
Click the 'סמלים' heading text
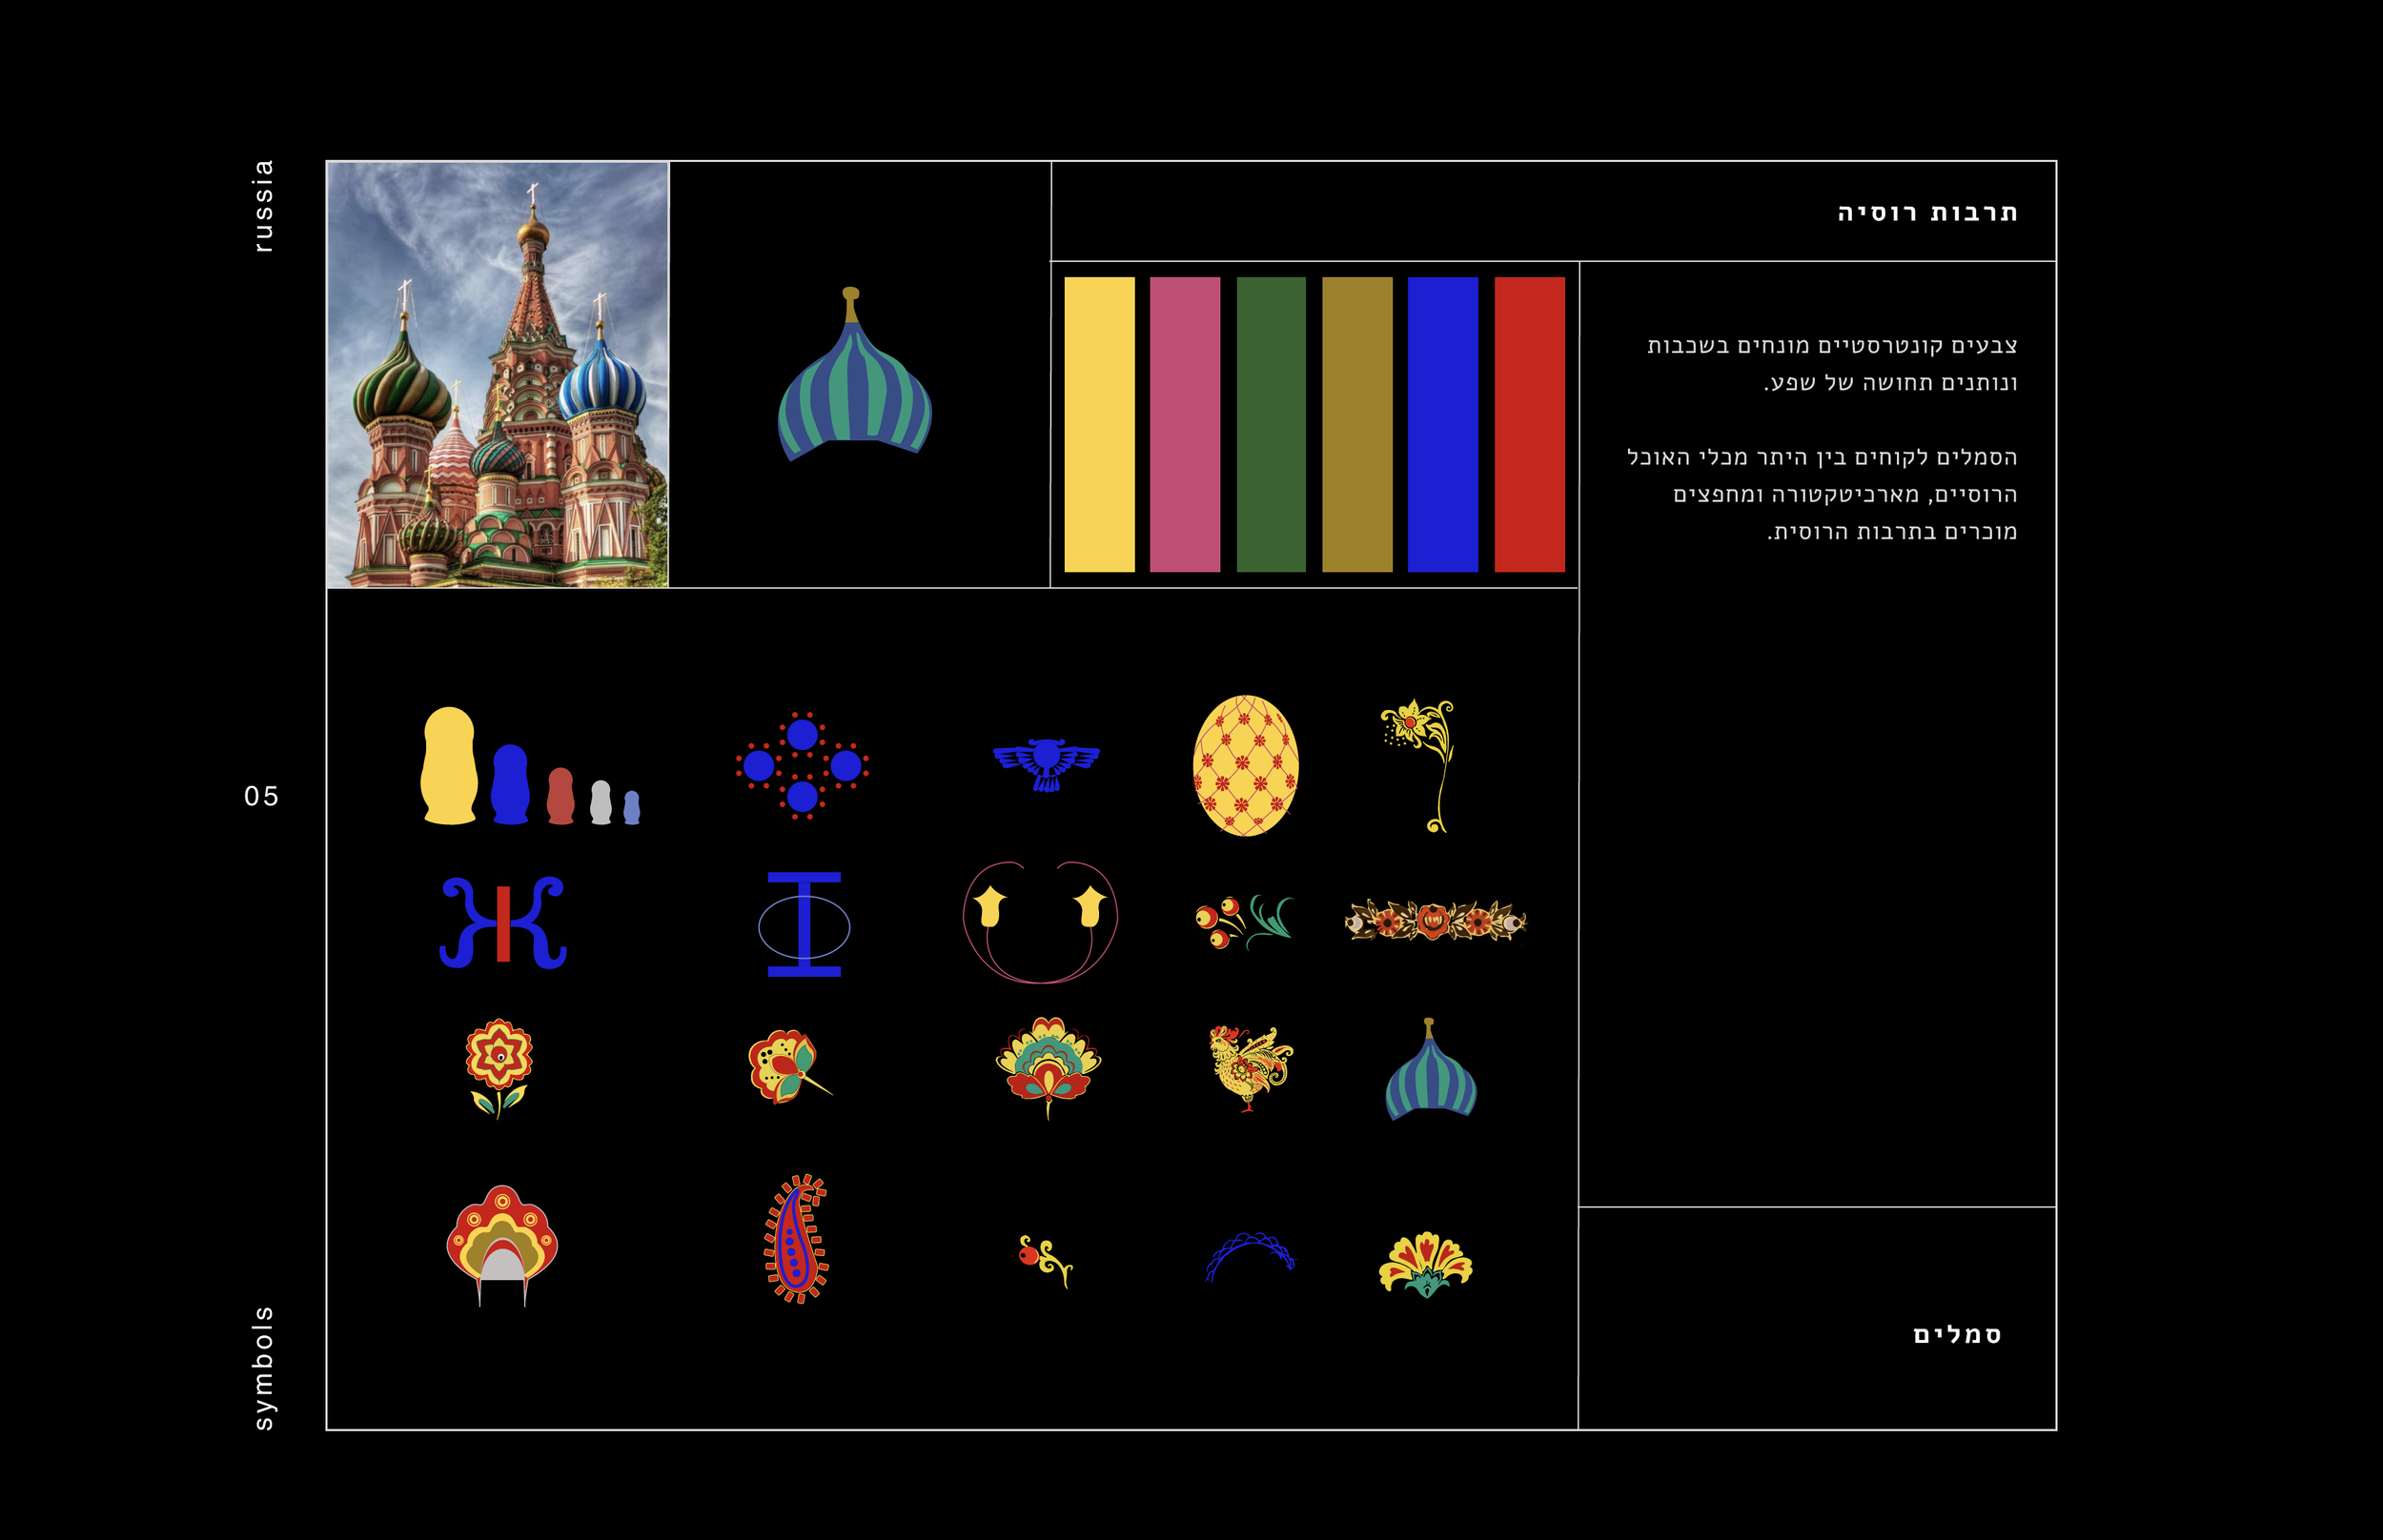(x=1956, y=1335)
